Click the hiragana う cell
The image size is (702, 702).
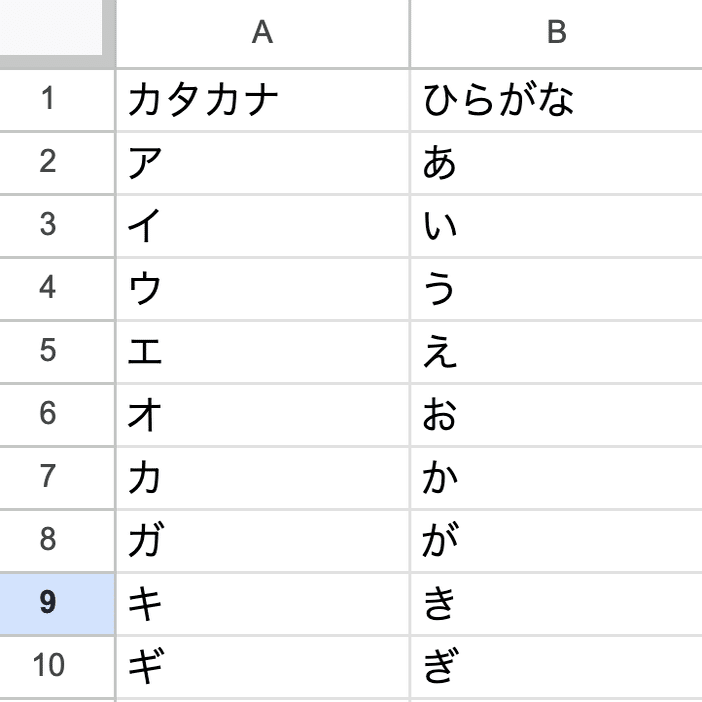pos(556,289)
